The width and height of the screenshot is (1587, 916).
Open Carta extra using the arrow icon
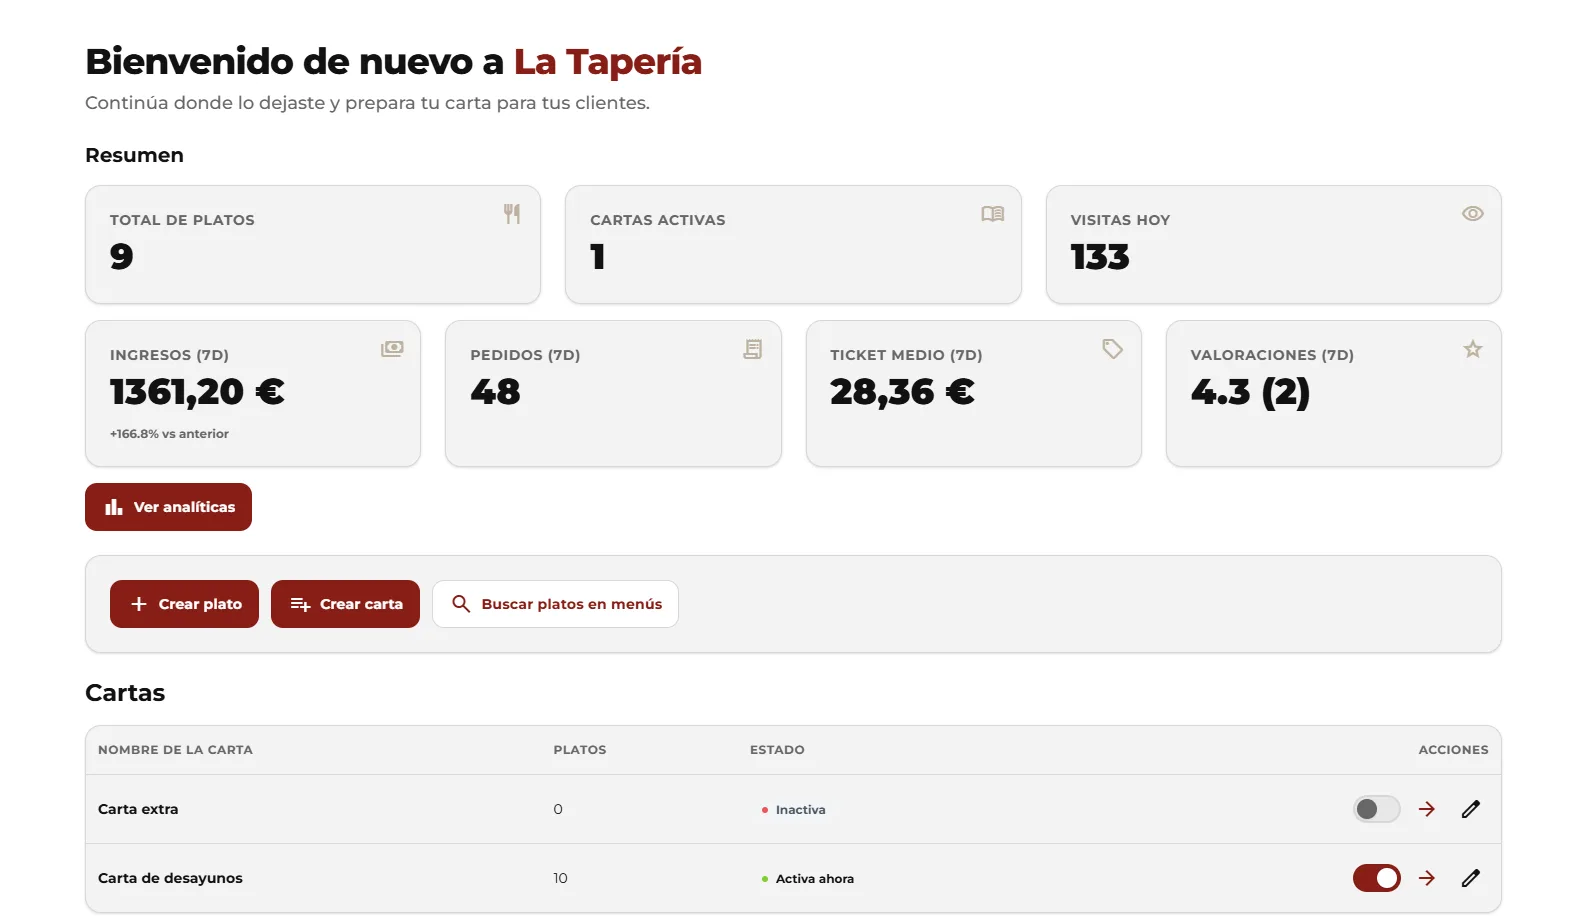click(x=1427, y=809)
